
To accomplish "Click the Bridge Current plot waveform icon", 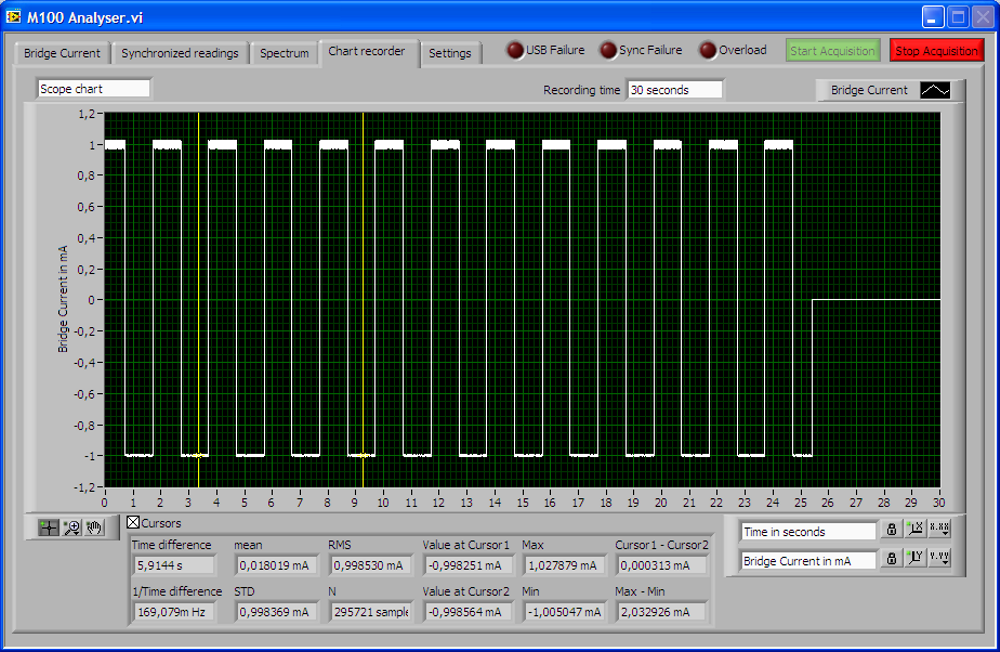I will 937,89.
